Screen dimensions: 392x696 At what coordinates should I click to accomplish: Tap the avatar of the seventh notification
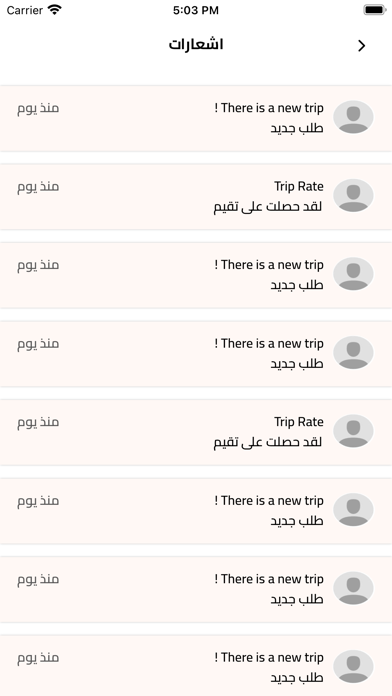tap(353, 588)
